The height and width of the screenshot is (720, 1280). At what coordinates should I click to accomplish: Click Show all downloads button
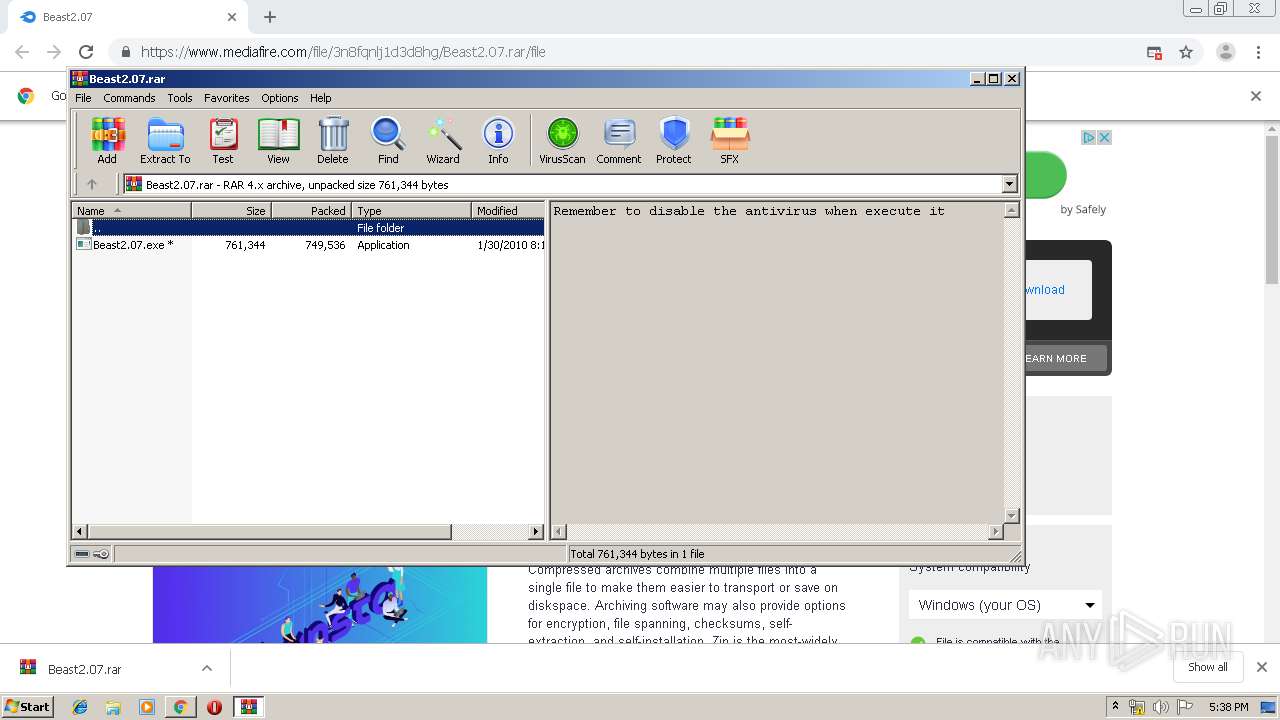click(1208, 667)
